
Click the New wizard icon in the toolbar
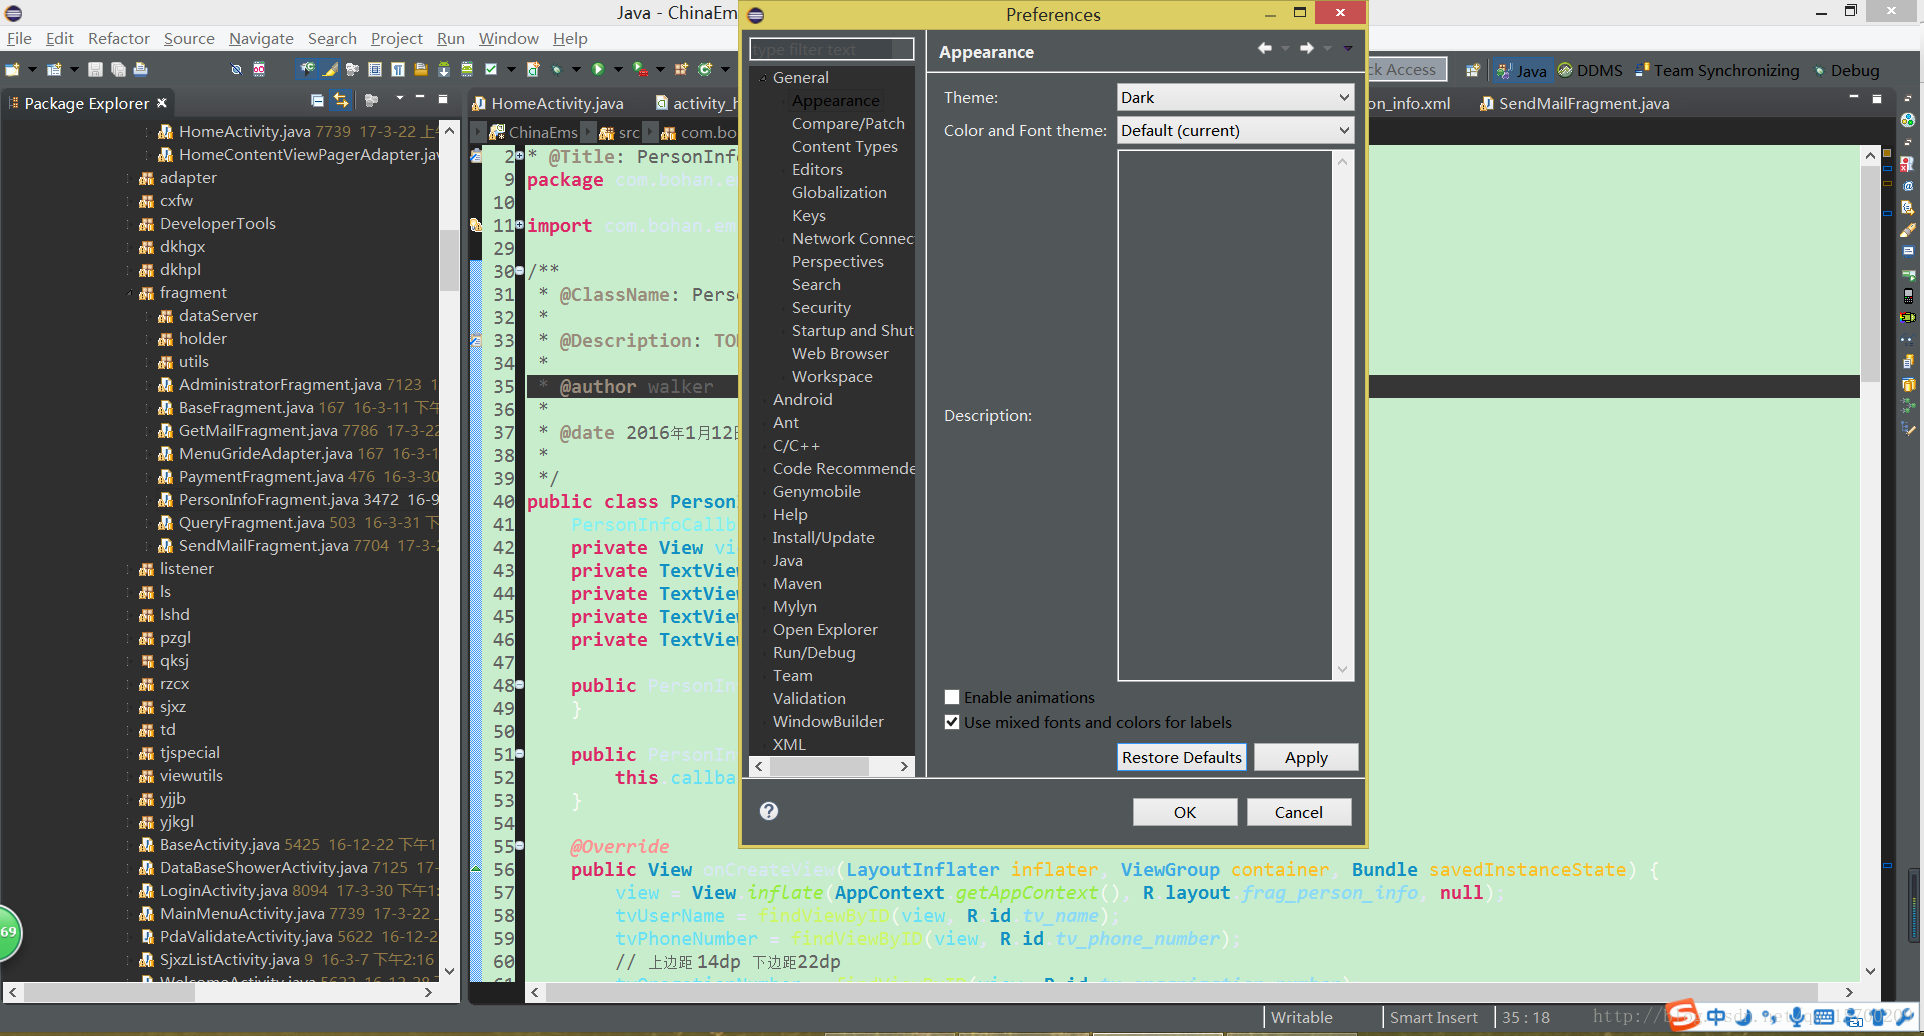(12, 70)
